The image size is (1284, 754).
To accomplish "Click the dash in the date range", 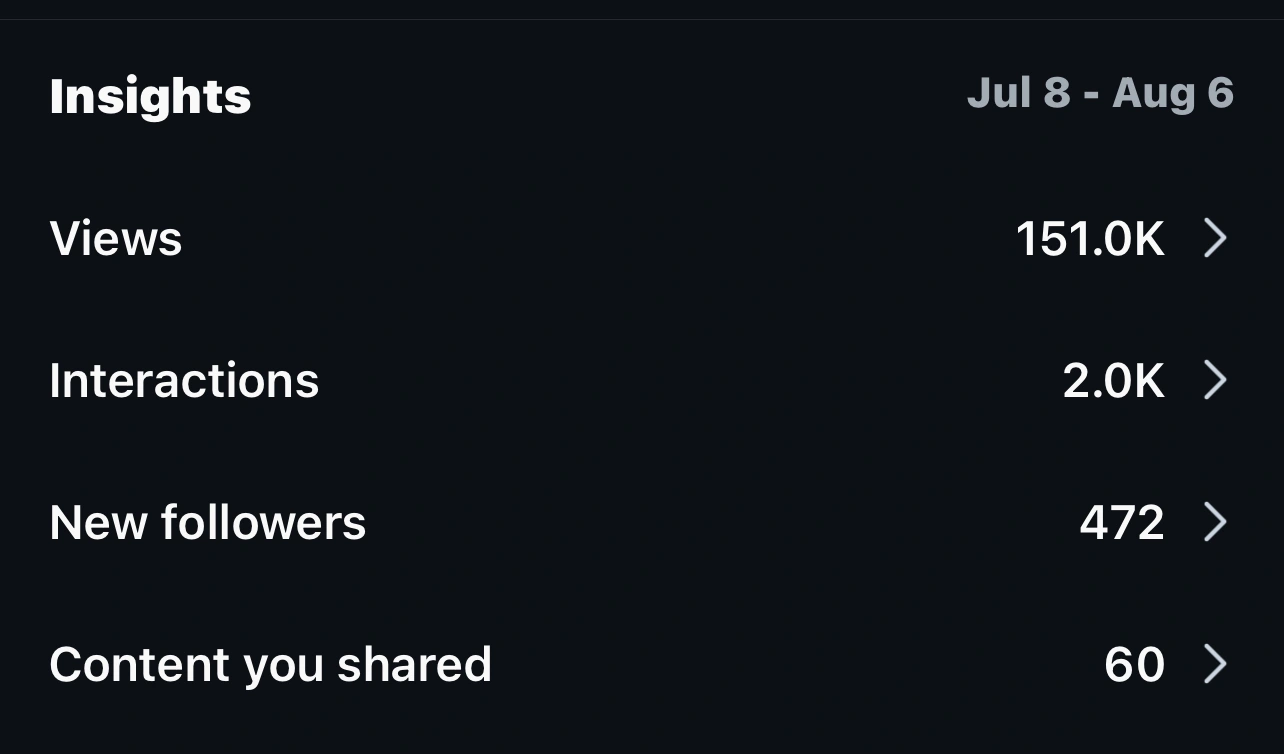I will point(1091,94).
